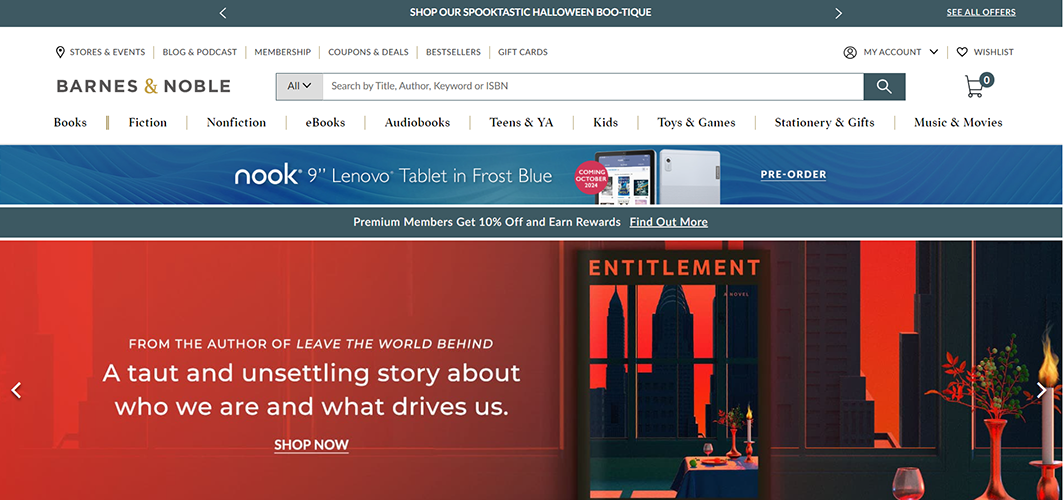This screenshot has width=1063, height=500.
Task: Open the Fiction menu
Action: pos(147,122)
